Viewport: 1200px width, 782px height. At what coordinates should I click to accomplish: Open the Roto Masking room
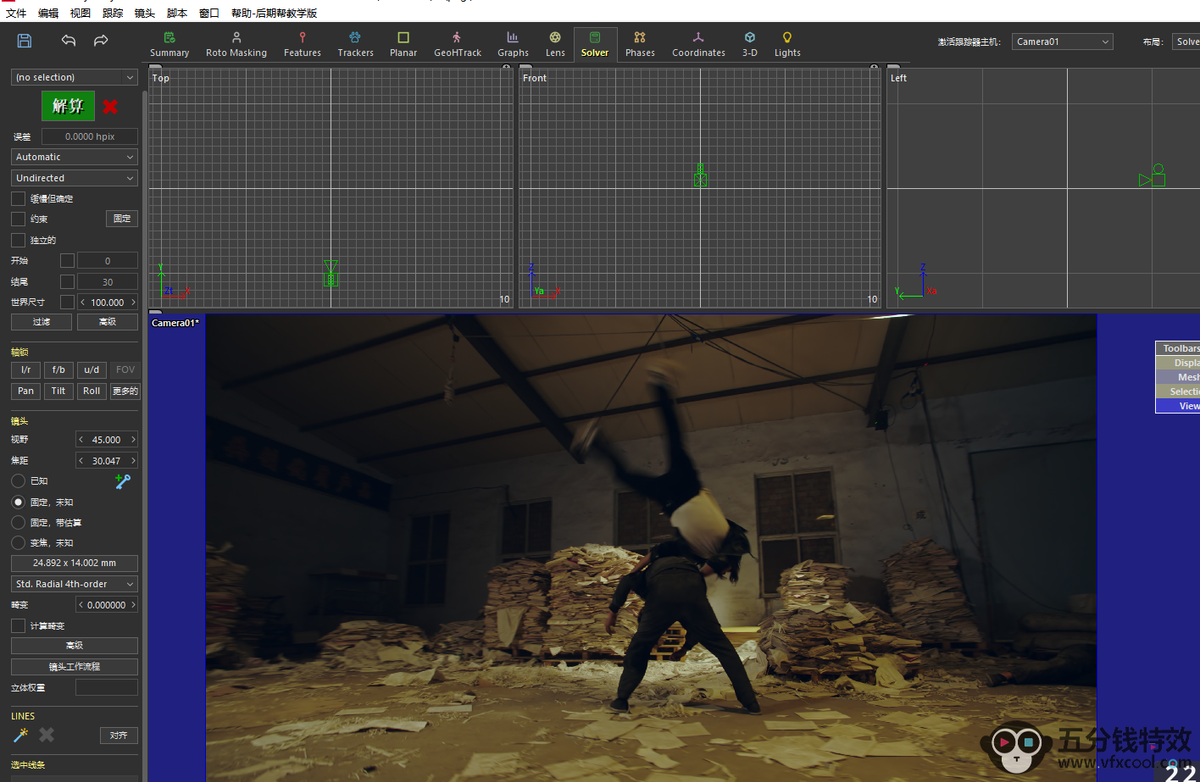point(236,44)
